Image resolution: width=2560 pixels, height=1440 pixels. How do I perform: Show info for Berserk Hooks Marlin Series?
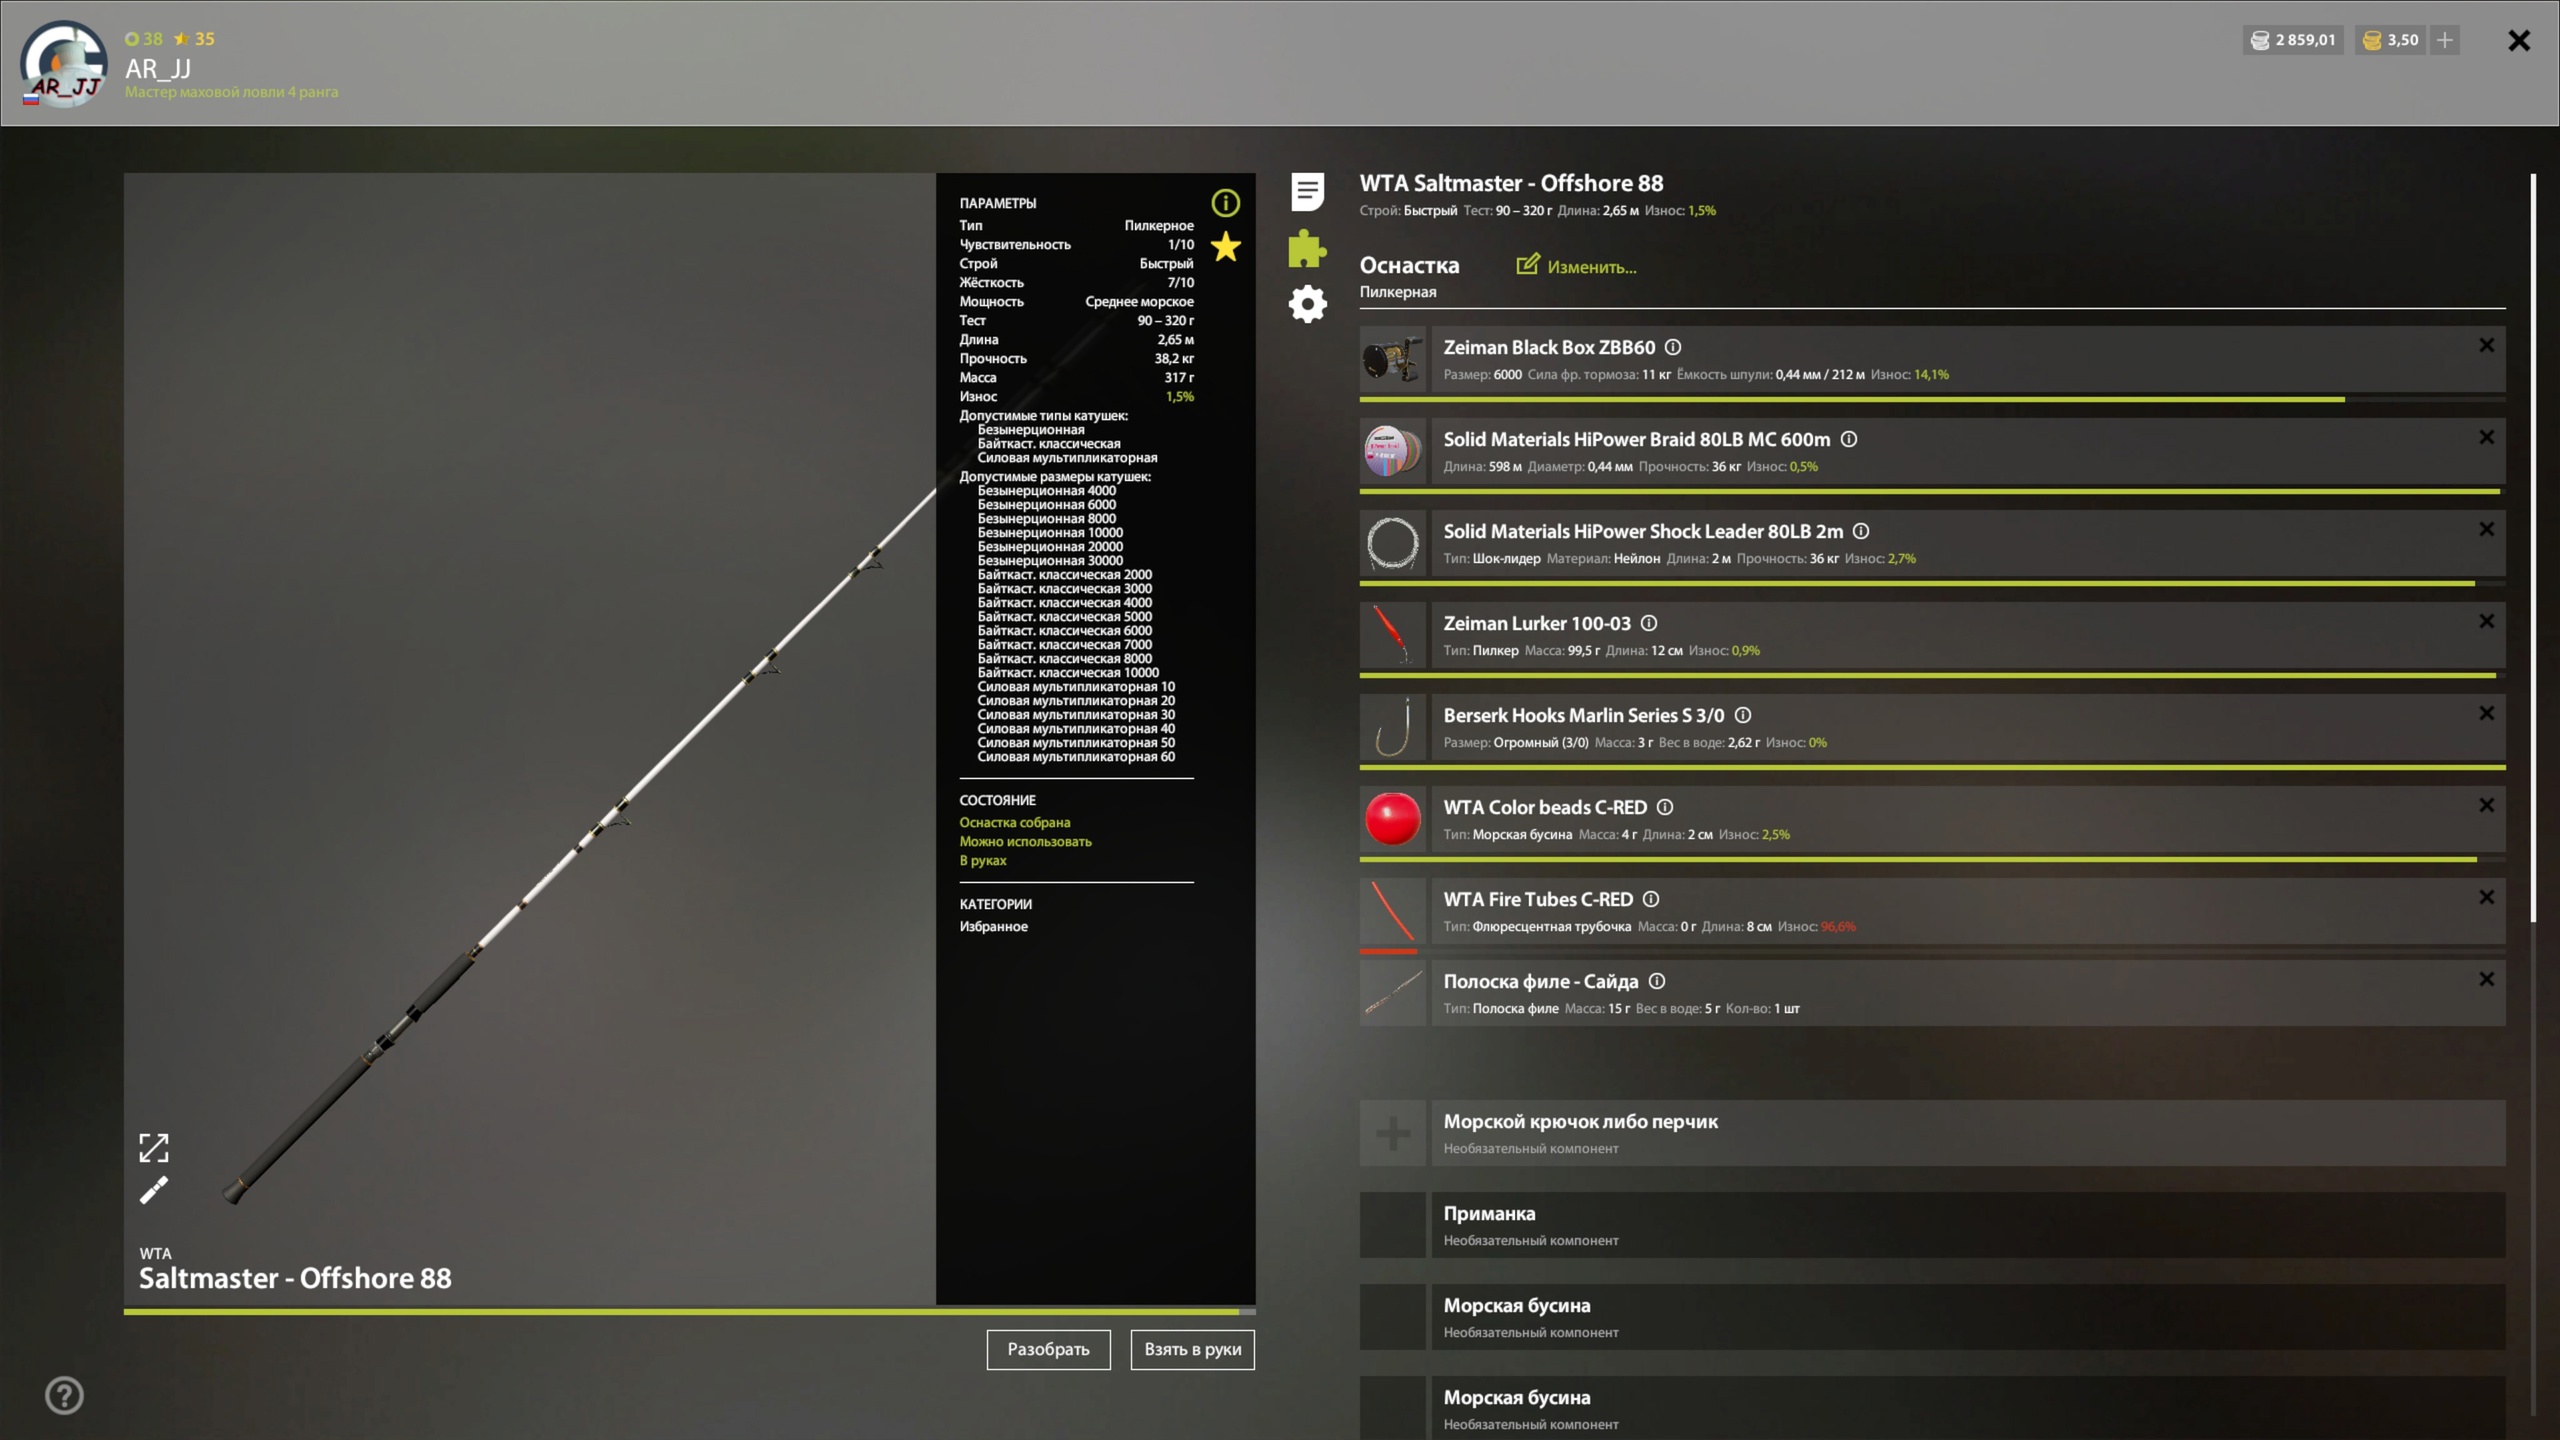(x=1743, y=715)
